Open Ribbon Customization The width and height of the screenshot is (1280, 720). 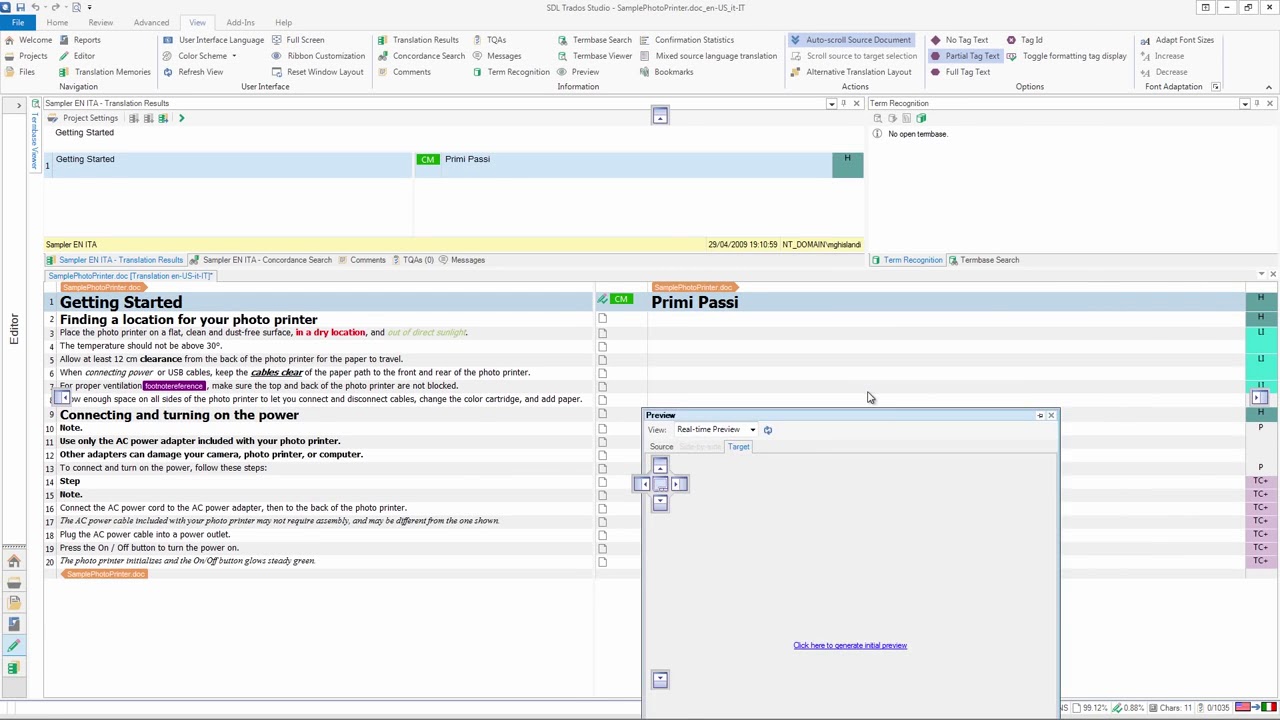[x=318, y=56]
